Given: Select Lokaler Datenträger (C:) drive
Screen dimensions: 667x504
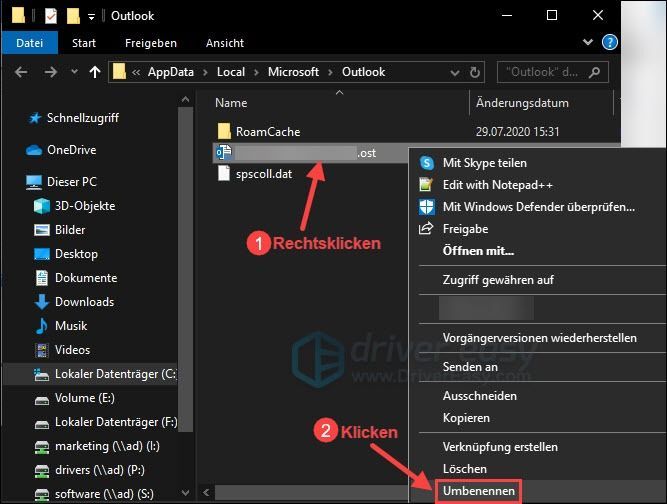Looking at the screenshot, I should pyautogui.click(x=115, y=374).
